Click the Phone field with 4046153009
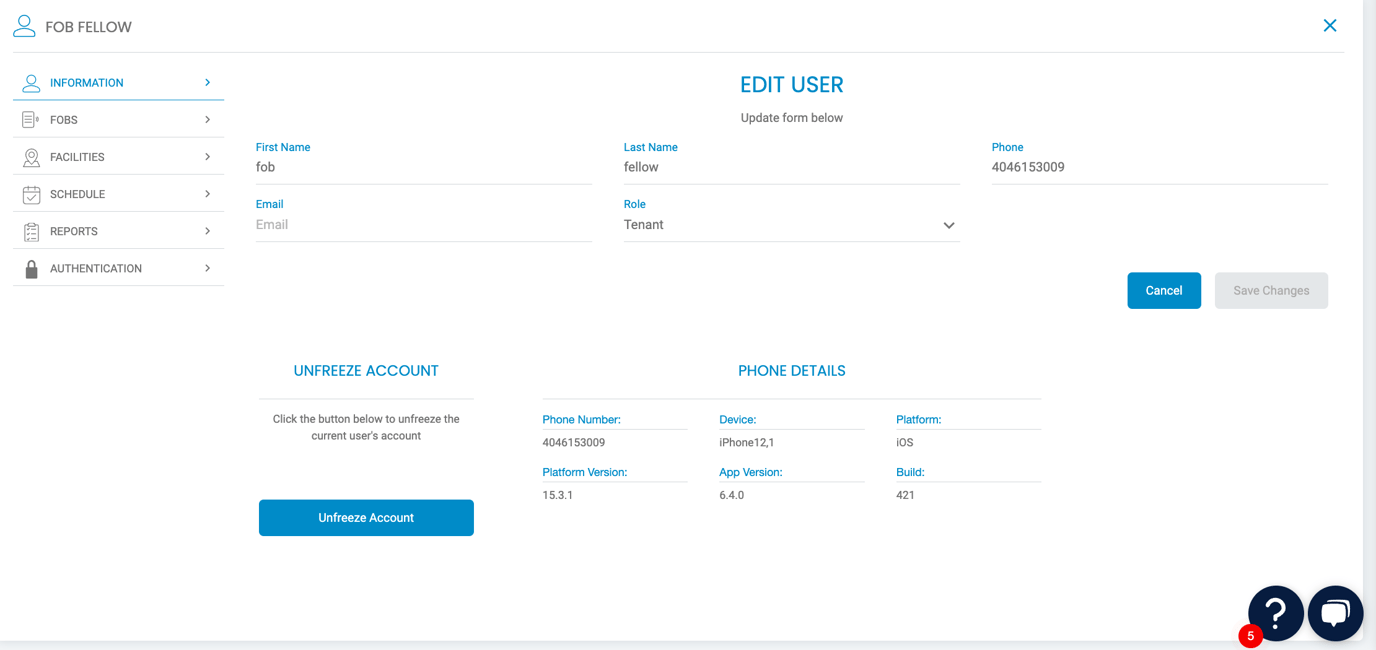Image resolution: width=1376 pixels, height=650 pixels. [x=1159, y=168]
